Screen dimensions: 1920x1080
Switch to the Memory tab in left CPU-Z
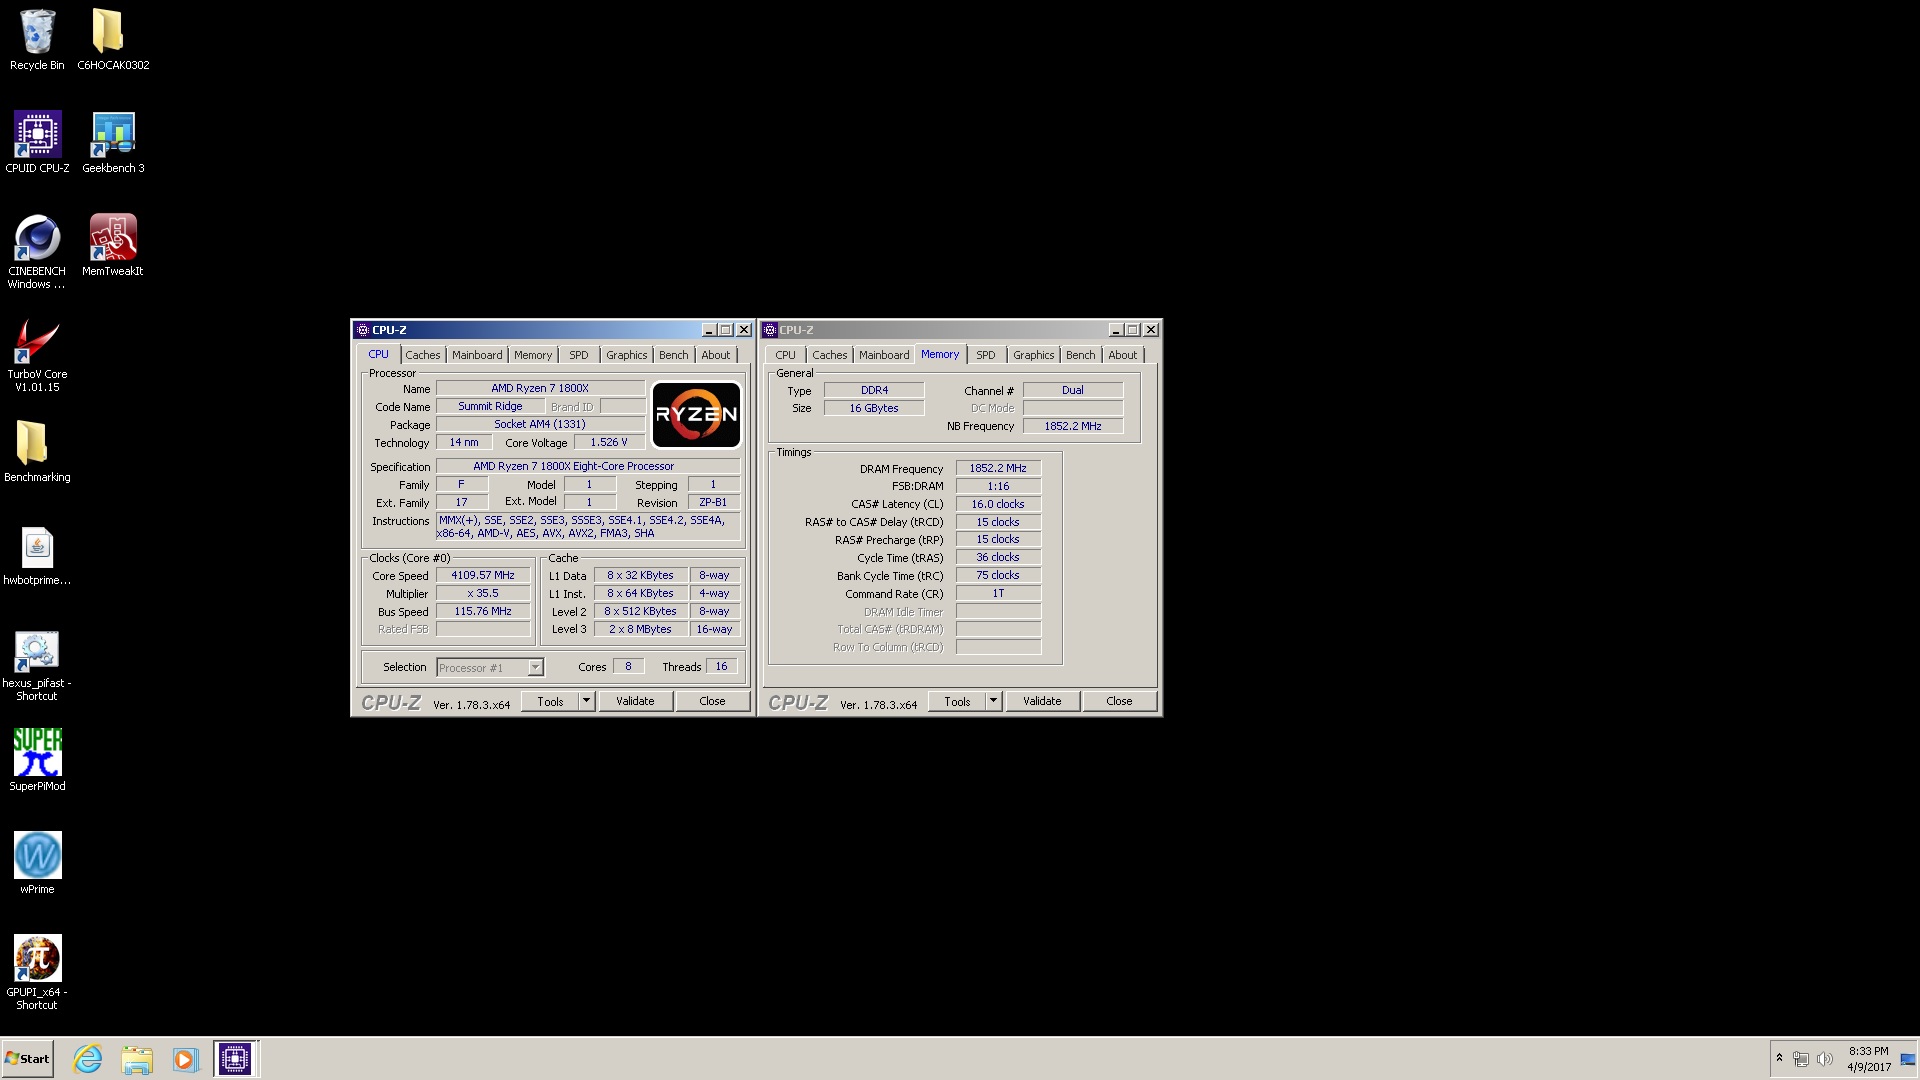533,355
